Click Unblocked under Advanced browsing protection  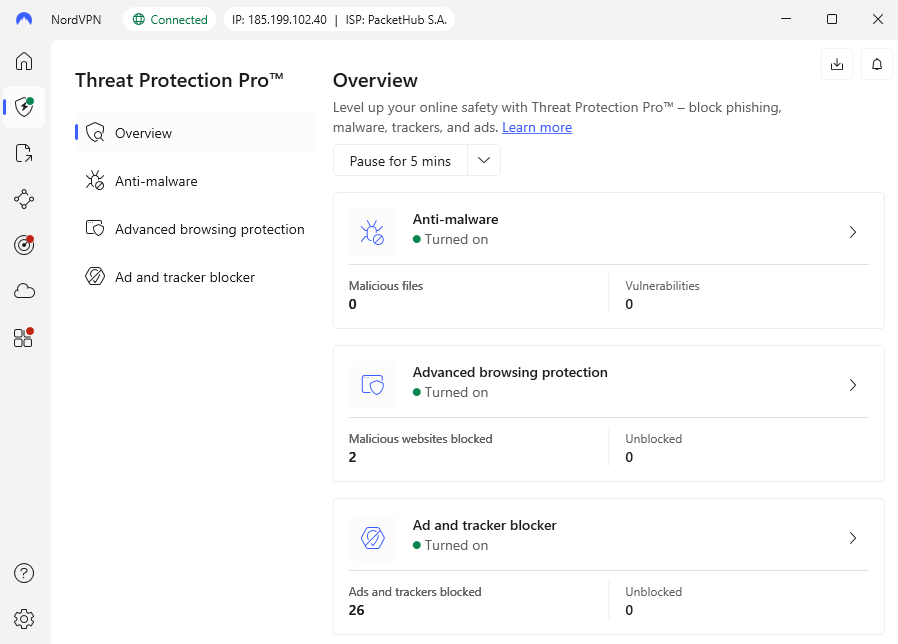653,439
